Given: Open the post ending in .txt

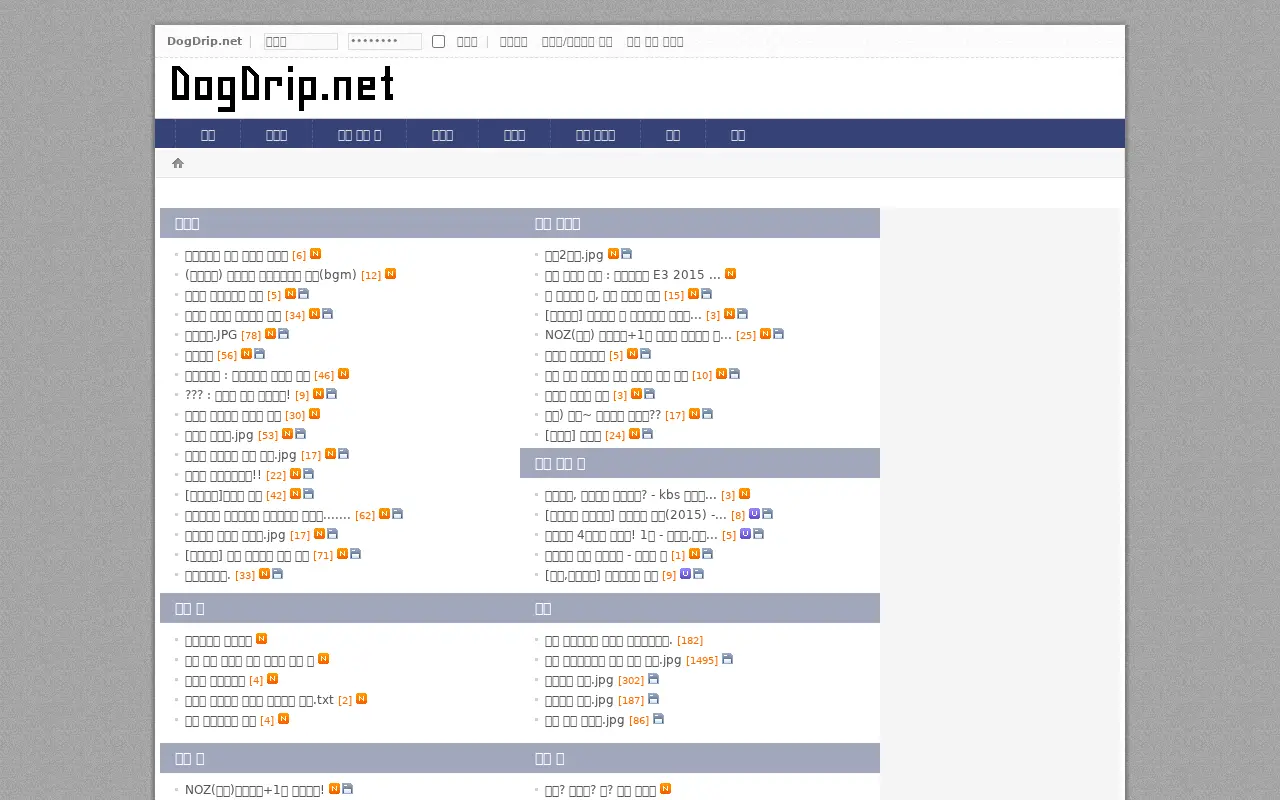Looking at the screenshot, I should click(259, 700).
